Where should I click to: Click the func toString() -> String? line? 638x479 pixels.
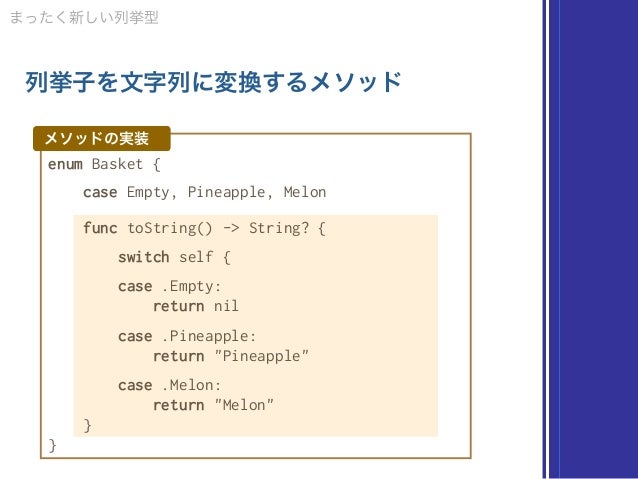click(204, 228)
